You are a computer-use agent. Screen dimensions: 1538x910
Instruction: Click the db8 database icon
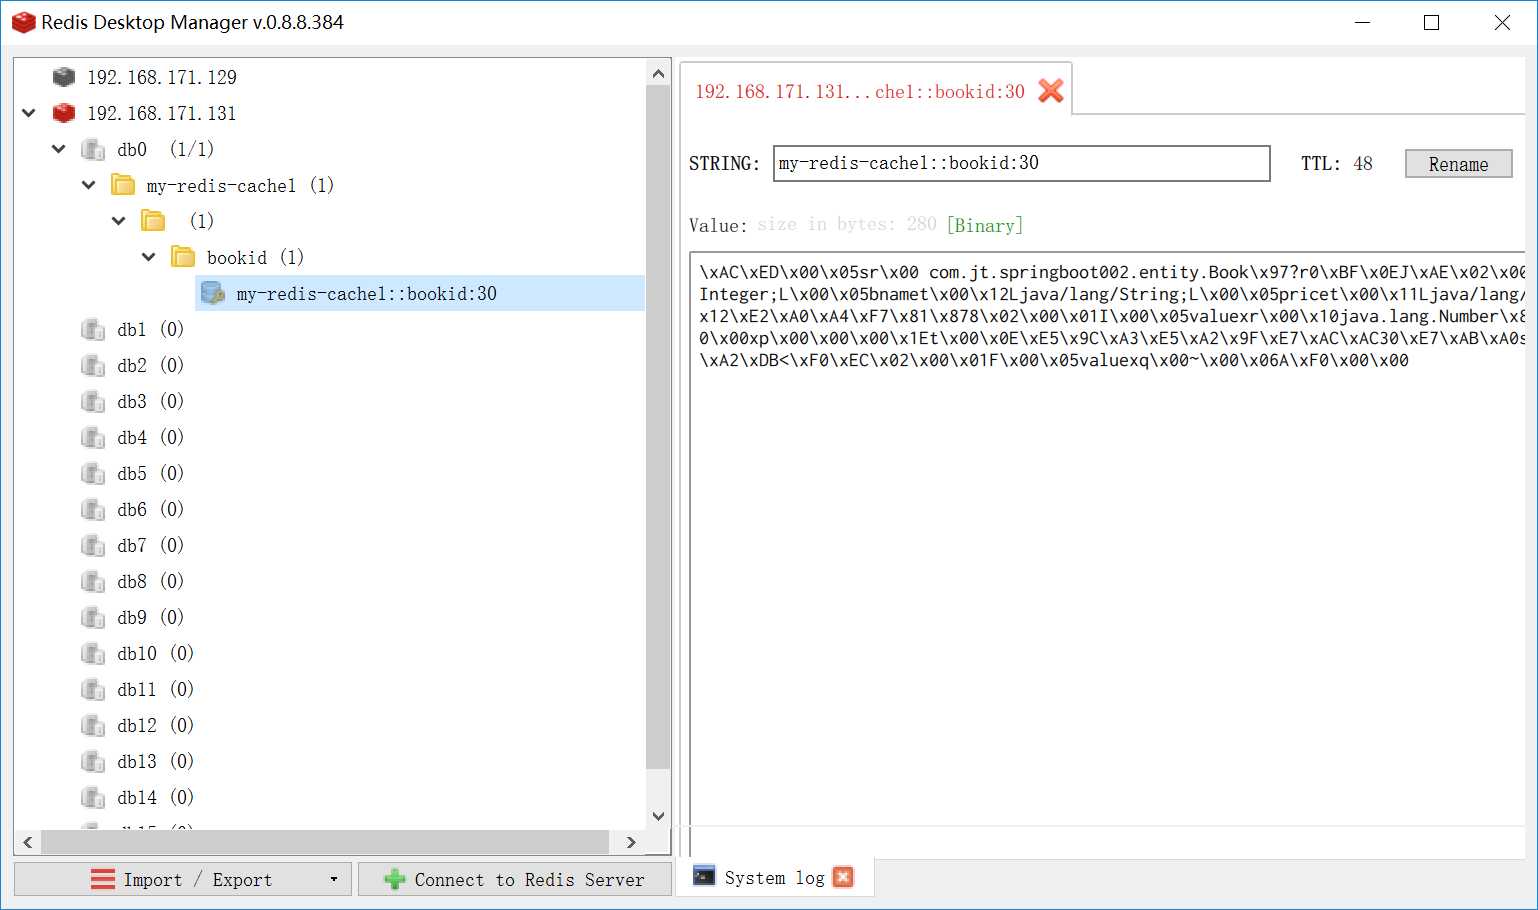pyautogui.click(x=93, y=581)
